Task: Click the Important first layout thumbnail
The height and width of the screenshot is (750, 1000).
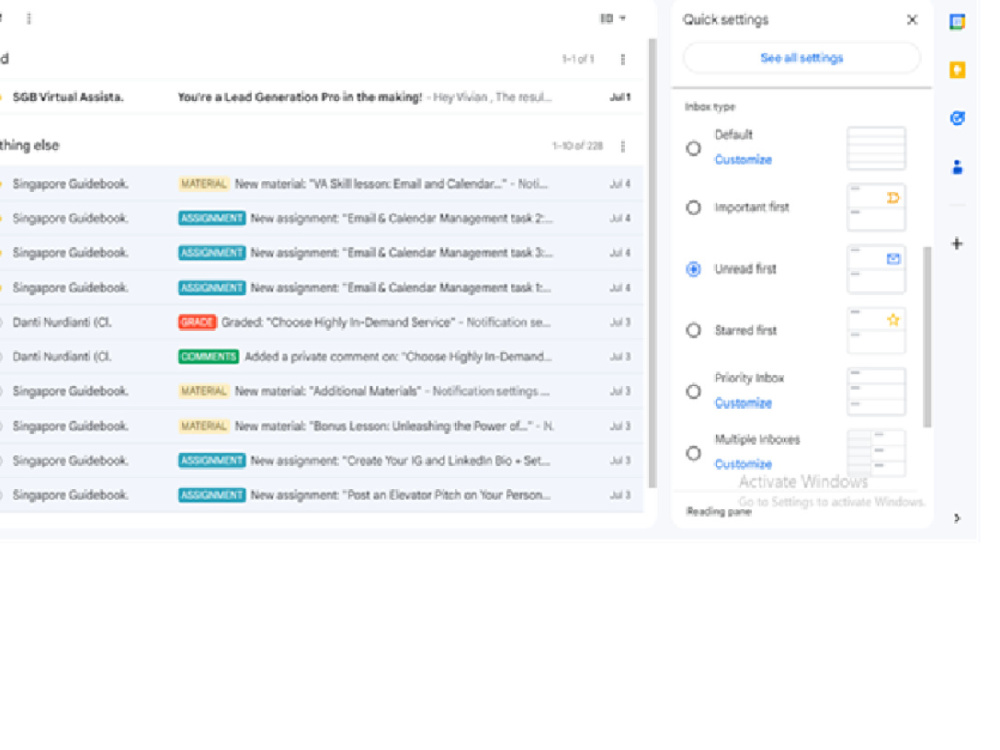Action: [x=876, y=207]
